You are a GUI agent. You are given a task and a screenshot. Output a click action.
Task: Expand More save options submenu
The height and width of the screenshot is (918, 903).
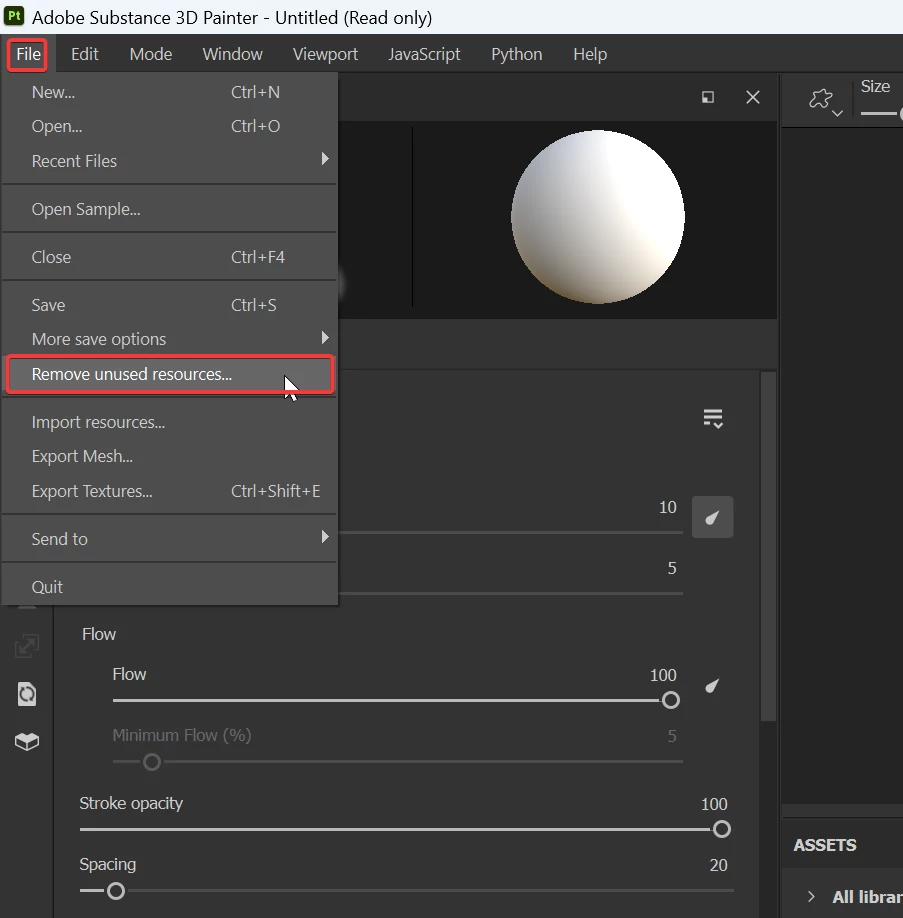coord(169,339)
